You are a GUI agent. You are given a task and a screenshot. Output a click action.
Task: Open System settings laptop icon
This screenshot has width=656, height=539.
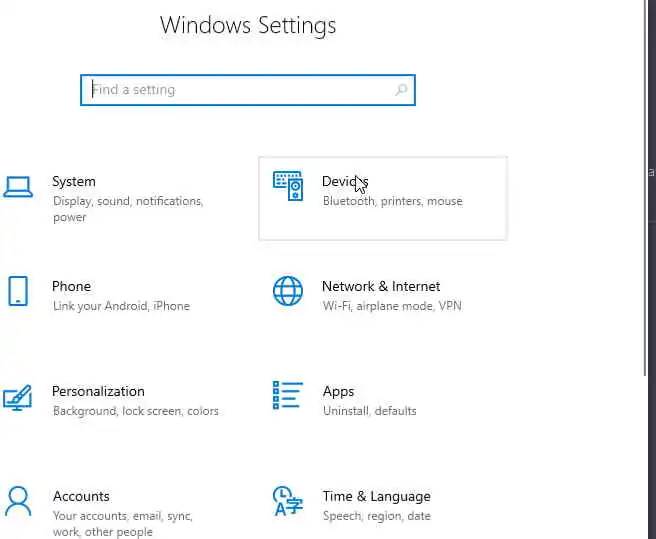click(x=18, y=187)
